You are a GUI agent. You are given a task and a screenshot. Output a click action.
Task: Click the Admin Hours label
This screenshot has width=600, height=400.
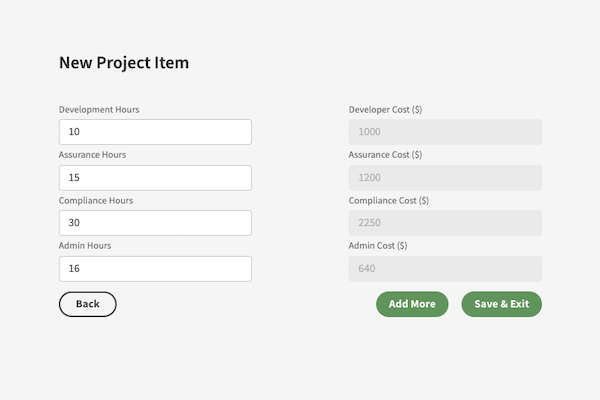click(85, 245)
